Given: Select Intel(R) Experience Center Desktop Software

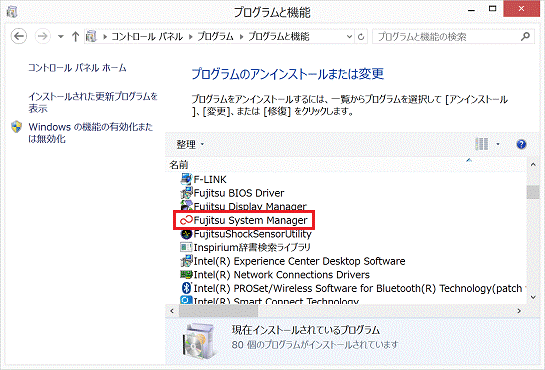Looking at the screenshot, I should (x=299, y=261).
